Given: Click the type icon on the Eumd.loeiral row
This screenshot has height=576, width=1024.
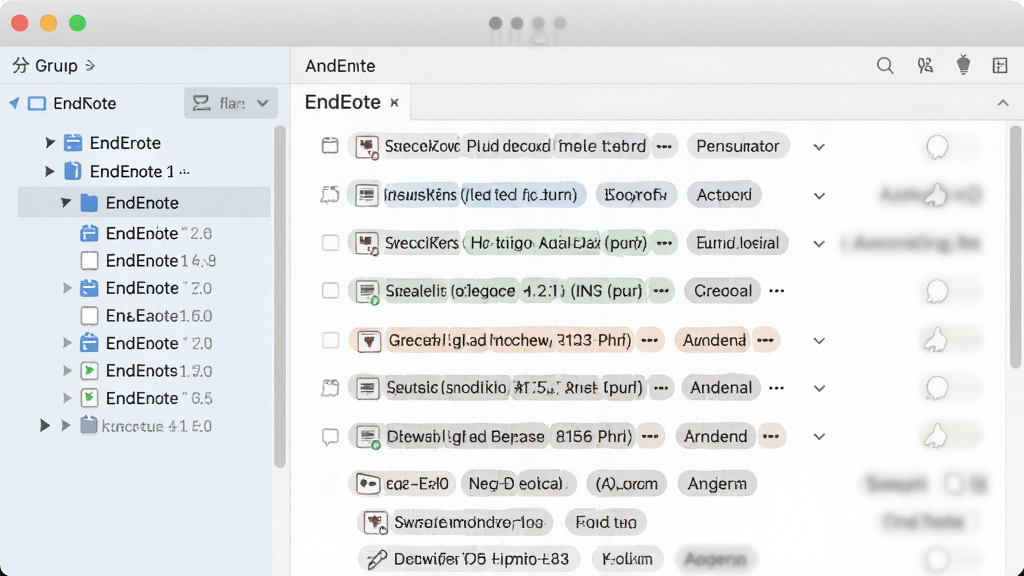Looking at the screenshot, I should pos(366,243).
